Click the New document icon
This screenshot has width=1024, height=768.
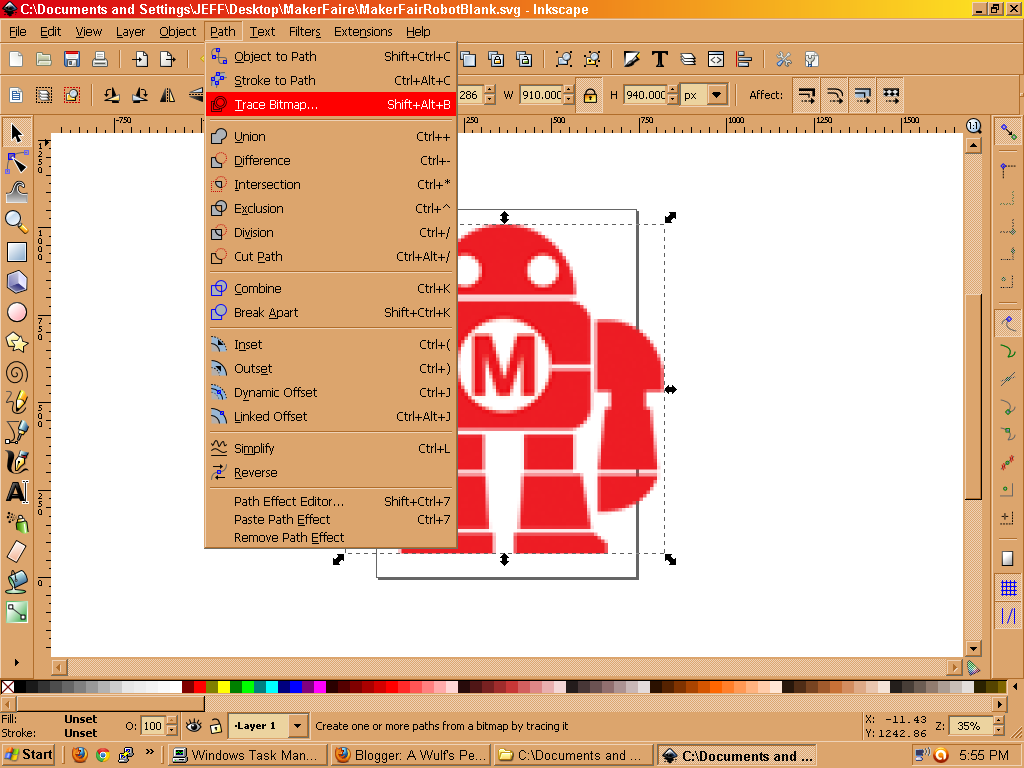pyautogui.click(x=16, y=59)
